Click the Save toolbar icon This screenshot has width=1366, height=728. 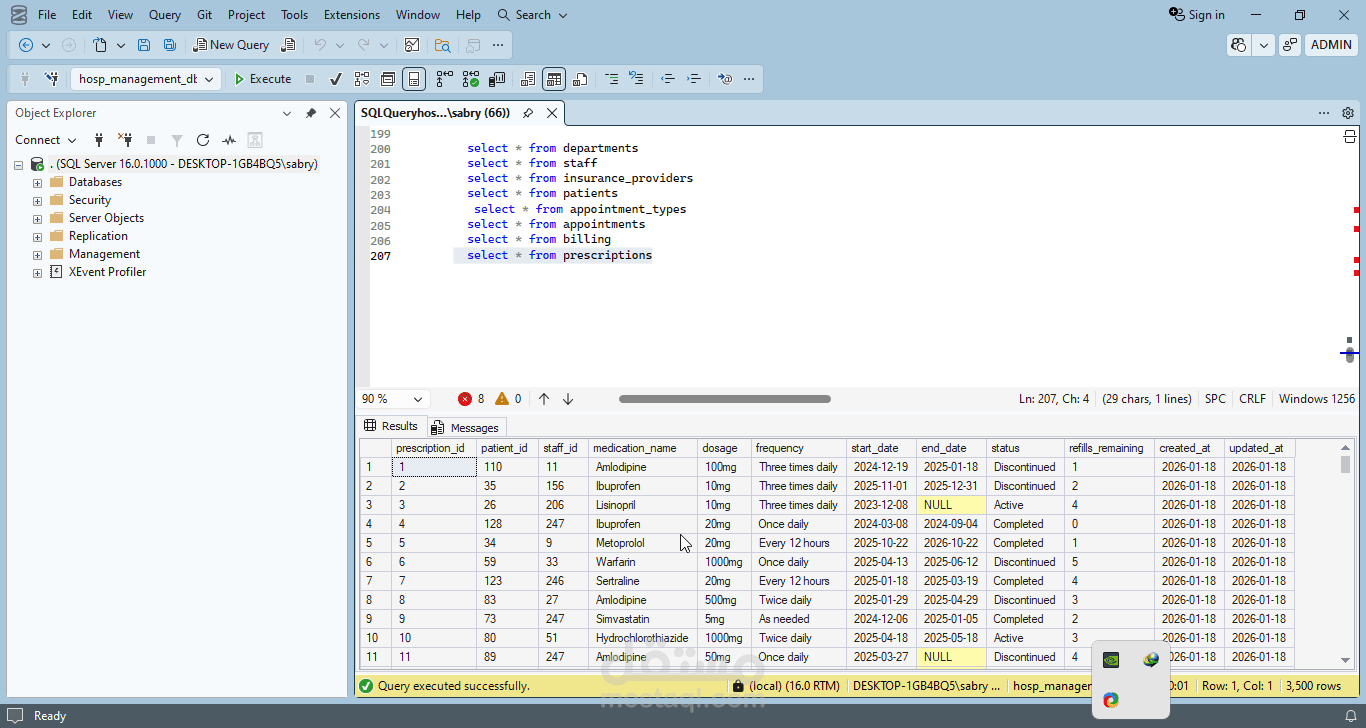[145, 45]
